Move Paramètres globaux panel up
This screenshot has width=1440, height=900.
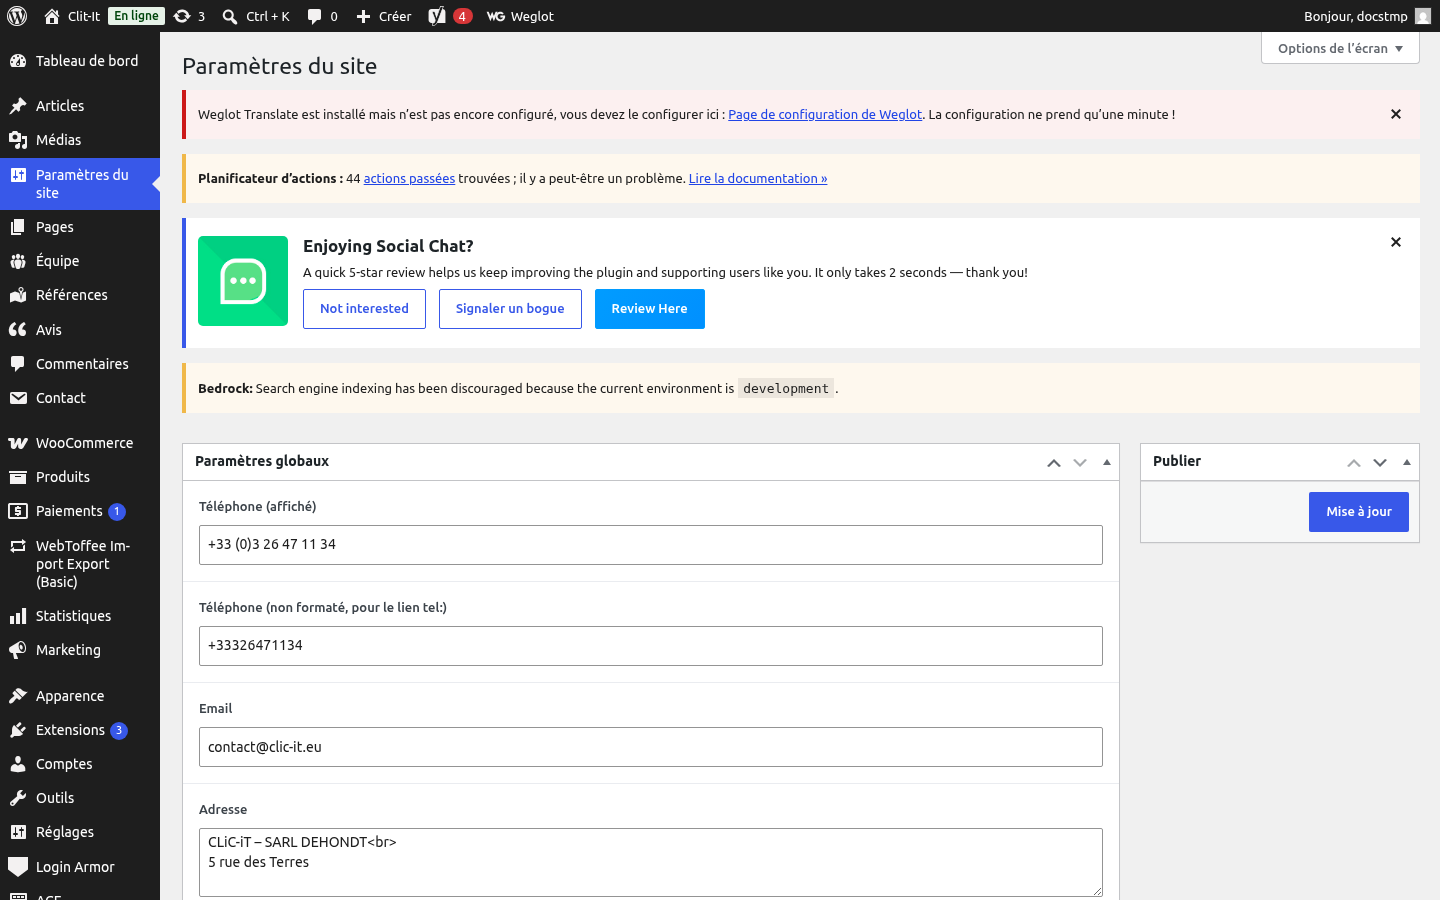(1054, 462)
